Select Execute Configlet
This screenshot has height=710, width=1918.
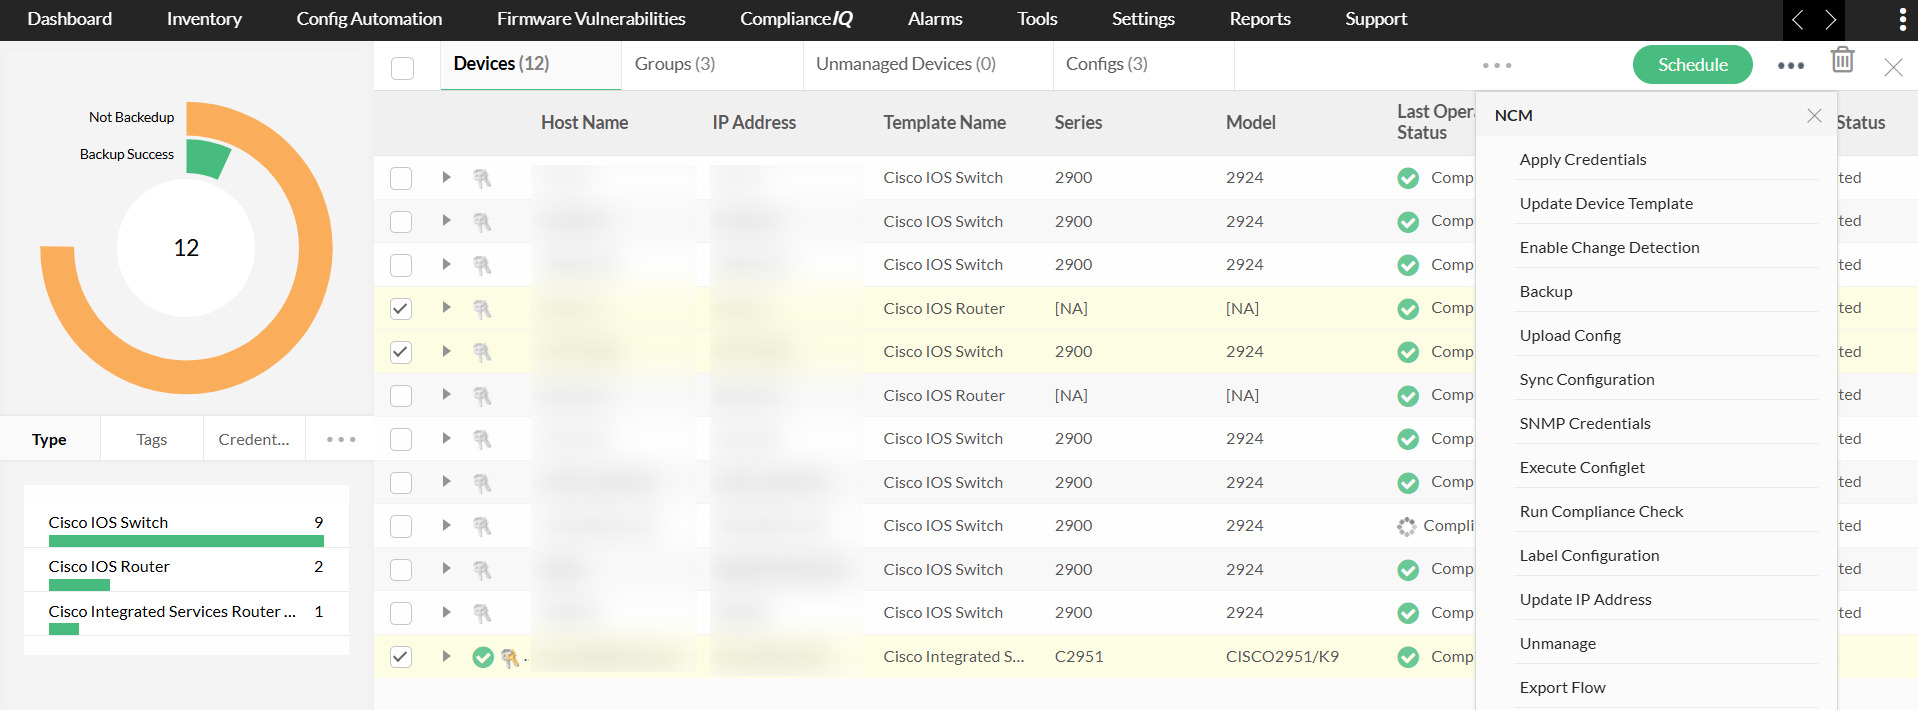1582,468
